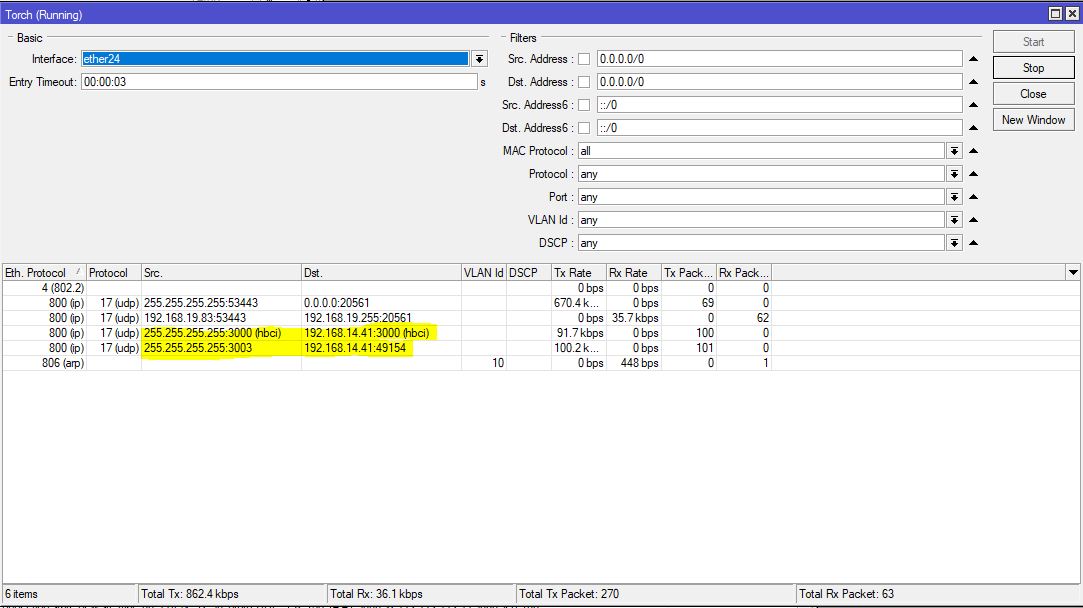
Task: Click the up arrow beside Src. Address filter
Action: point(973,58)
